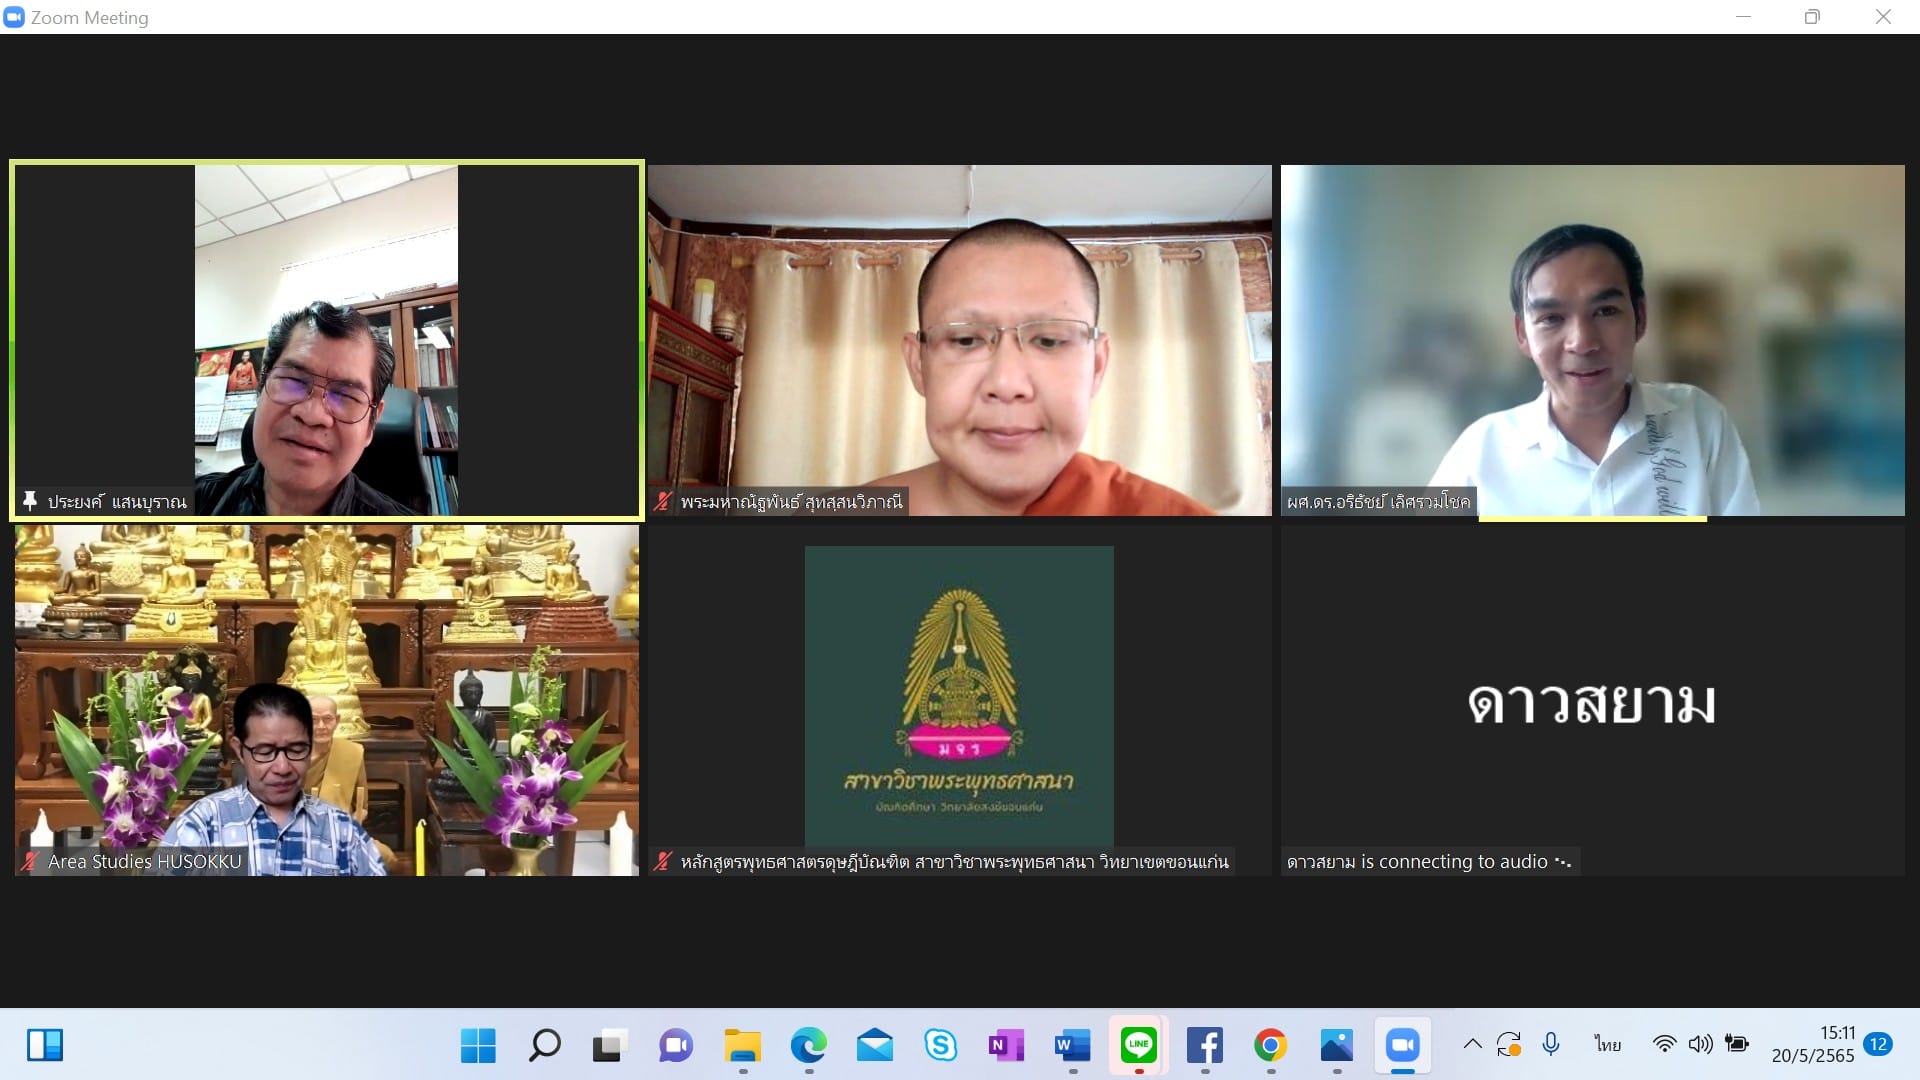Screen dimensions: 1920x1080
Task: Select ดาวสยาม participant tile
Action: click(x=1593, y=700)
